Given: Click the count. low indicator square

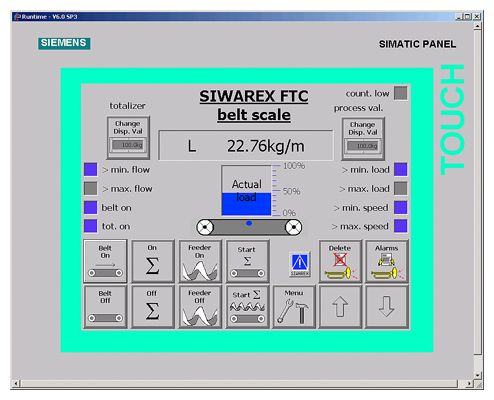Looking at the screenshot, I should click(x=400, y=93).
